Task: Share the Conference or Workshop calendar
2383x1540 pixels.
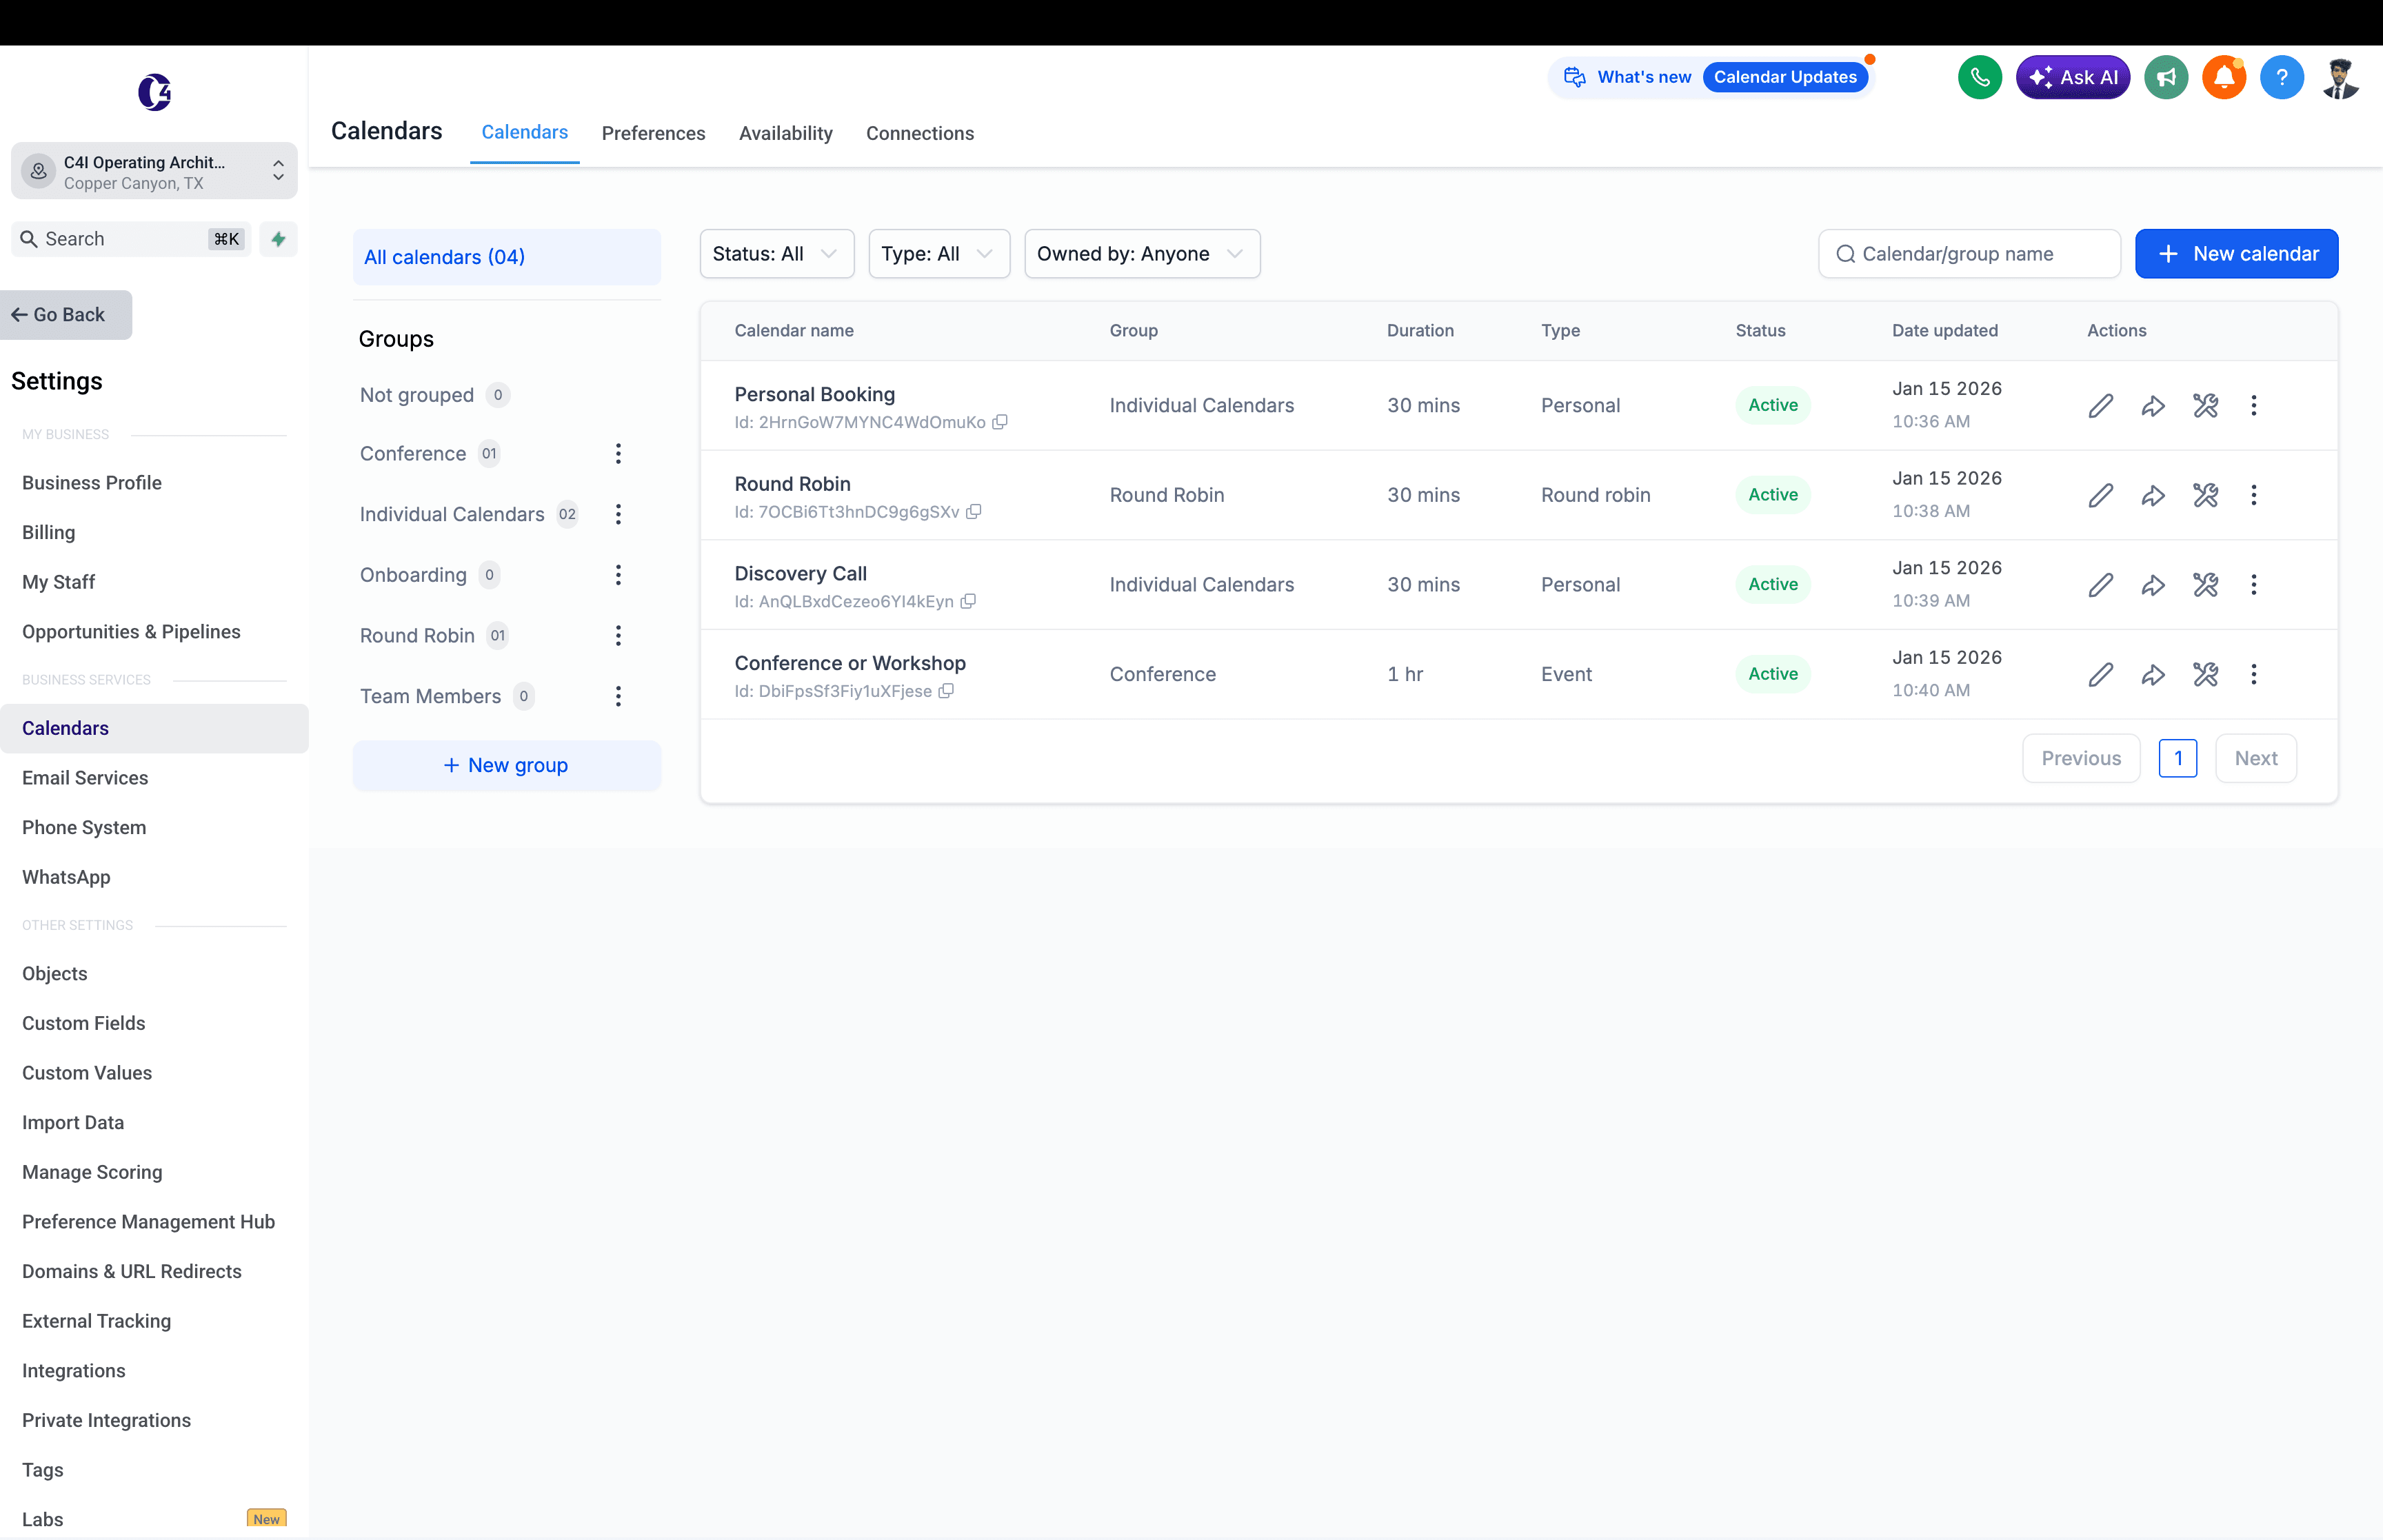Action: pyautogui.click(x=2153, y=674)
